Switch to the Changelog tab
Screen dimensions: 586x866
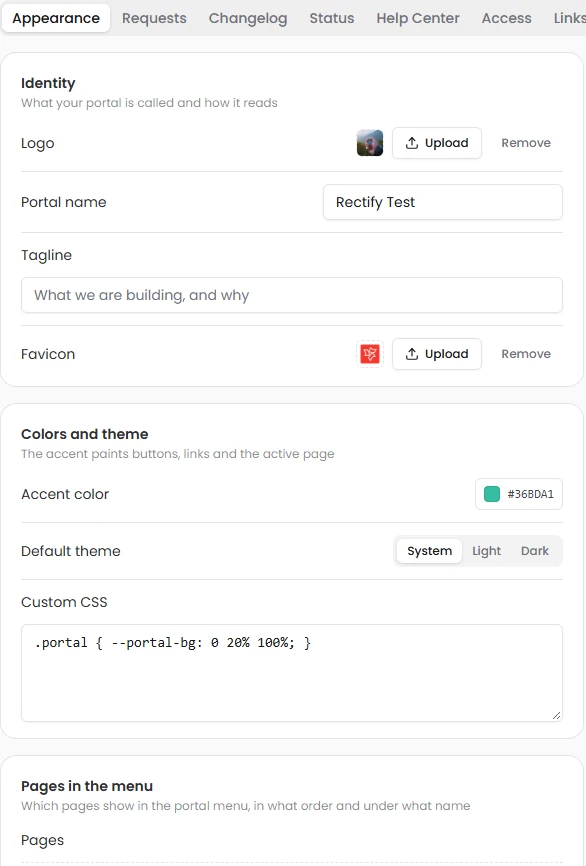tap(248, 18)
